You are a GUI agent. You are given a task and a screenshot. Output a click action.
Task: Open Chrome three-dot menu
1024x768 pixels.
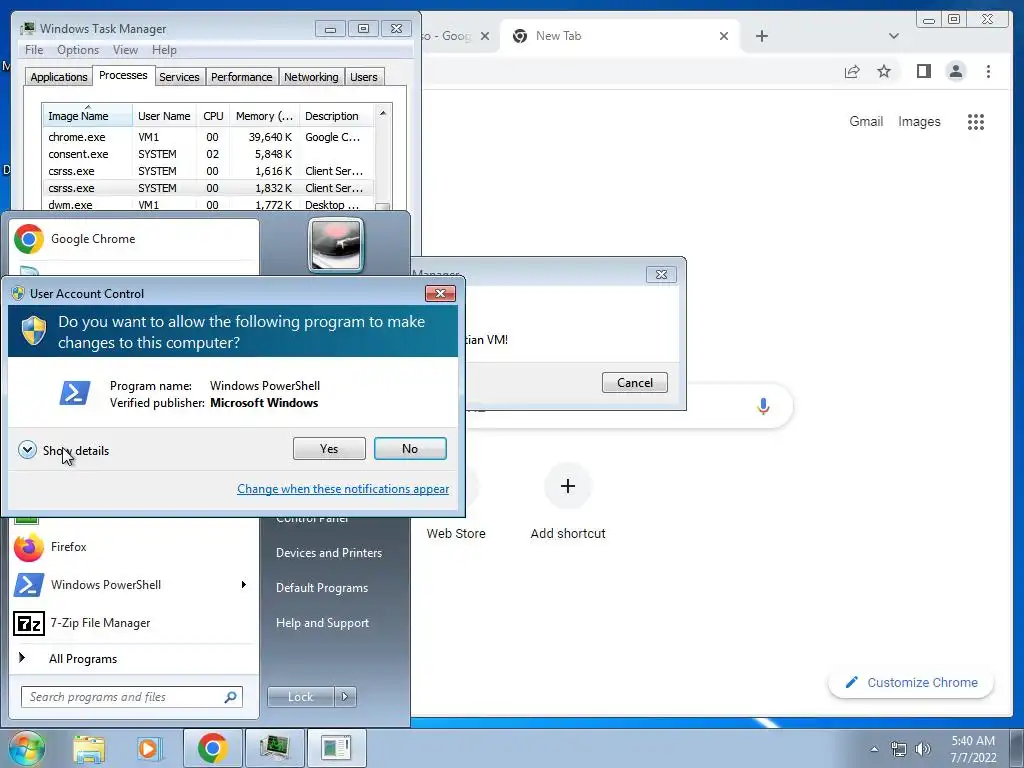click(x=988, y=71)
